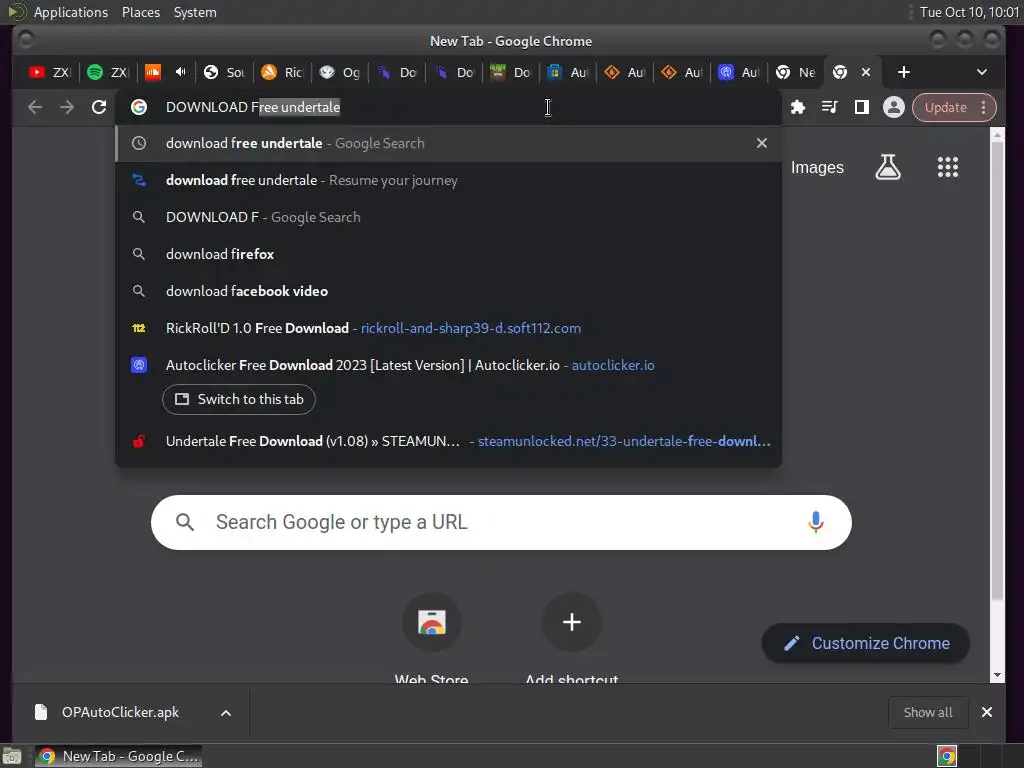Viewport: 1024px width, 768px height.
Task: Pick 'download firefox' suggestion
Action: pyautogui.click(x=448, y=254)
